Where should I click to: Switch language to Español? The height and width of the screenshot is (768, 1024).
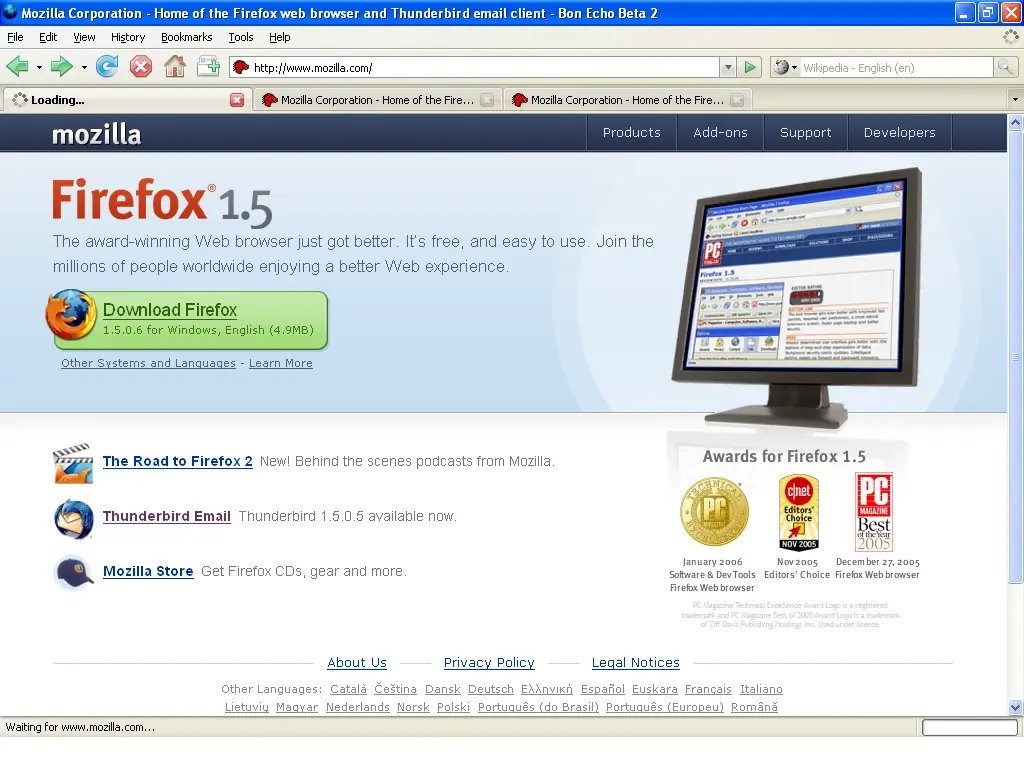pyautogui.click(x=603, y=689)
